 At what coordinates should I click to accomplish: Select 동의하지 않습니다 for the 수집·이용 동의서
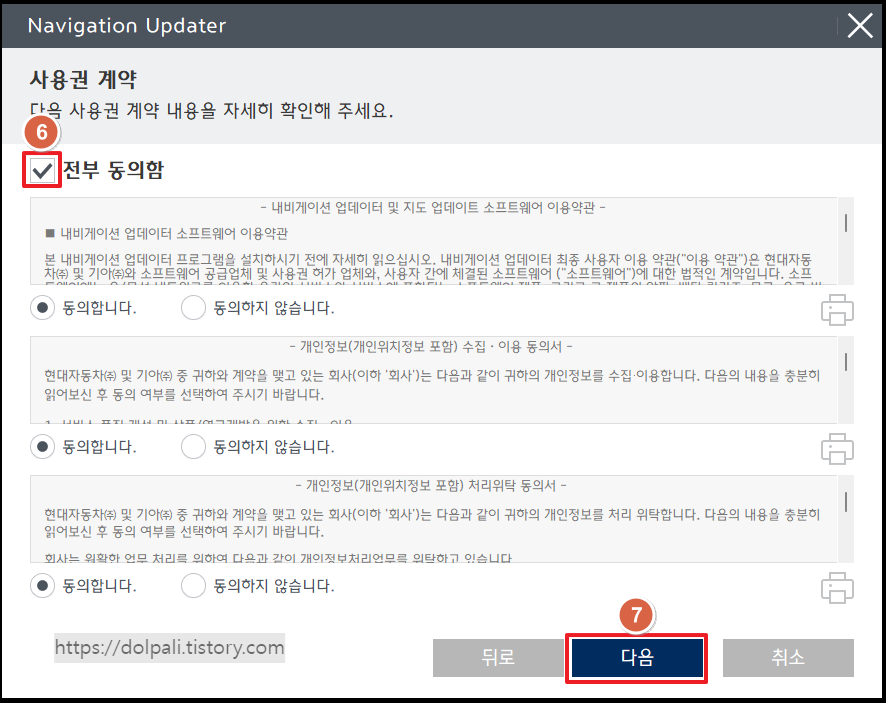(x=193, y=447)
